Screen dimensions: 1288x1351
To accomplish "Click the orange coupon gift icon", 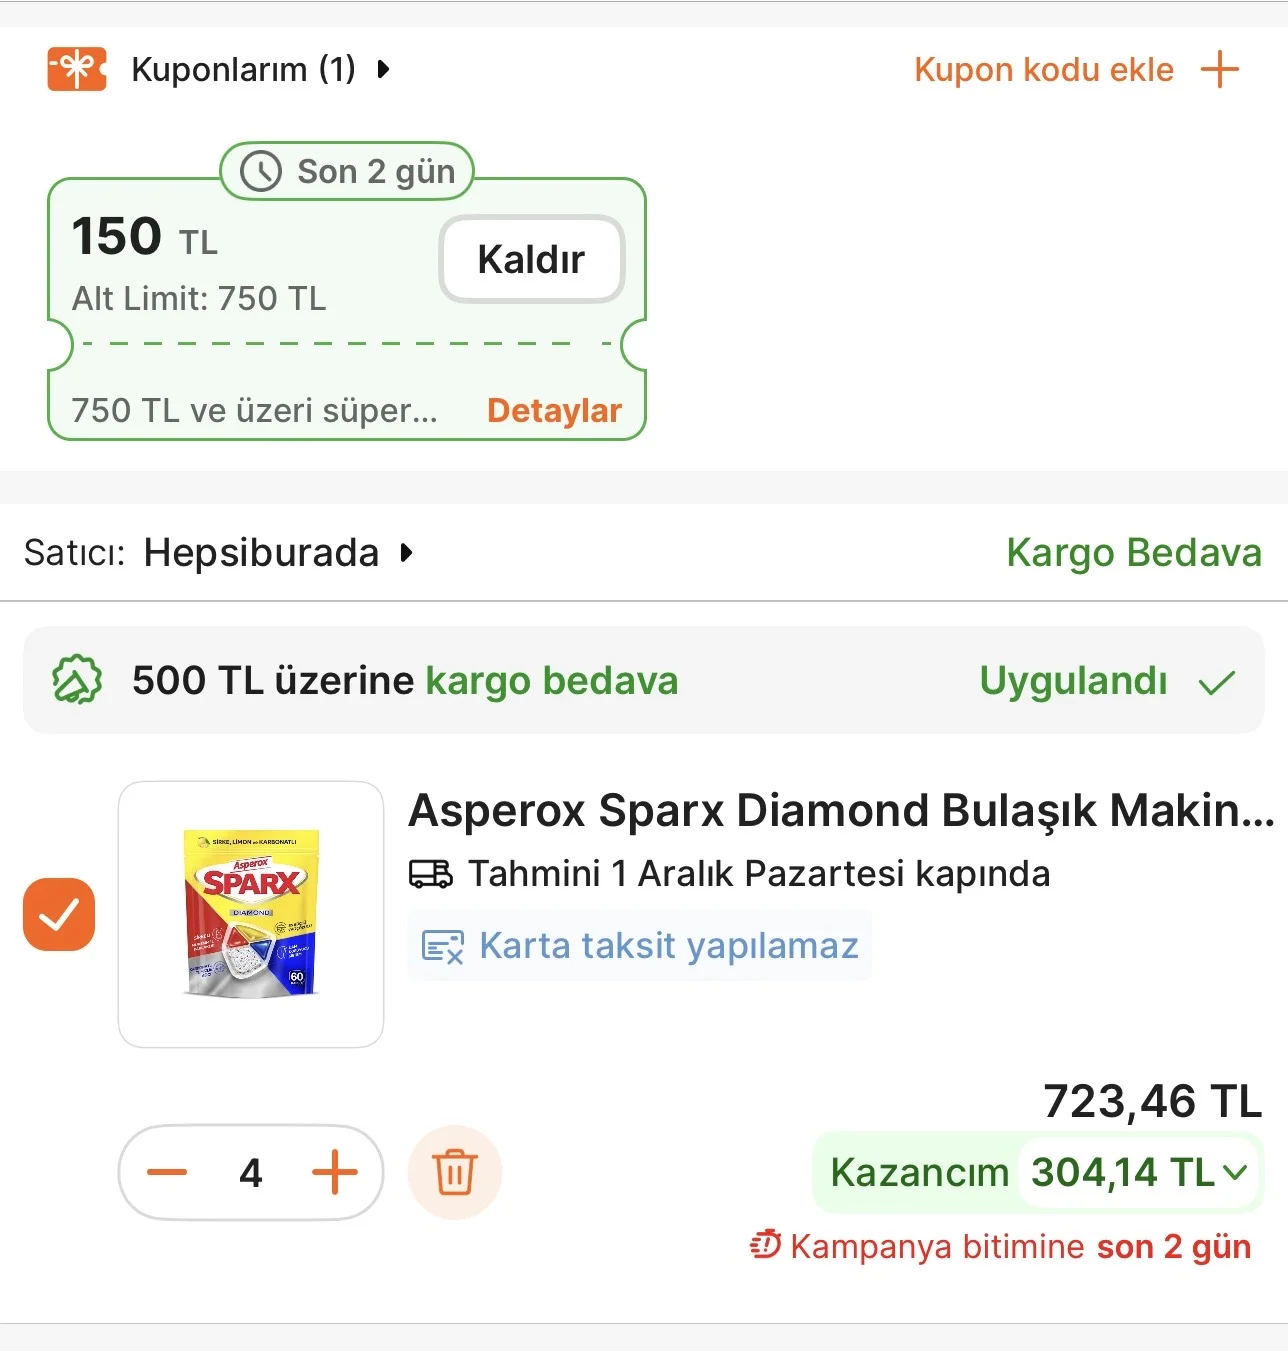I will tap(77, 69).
